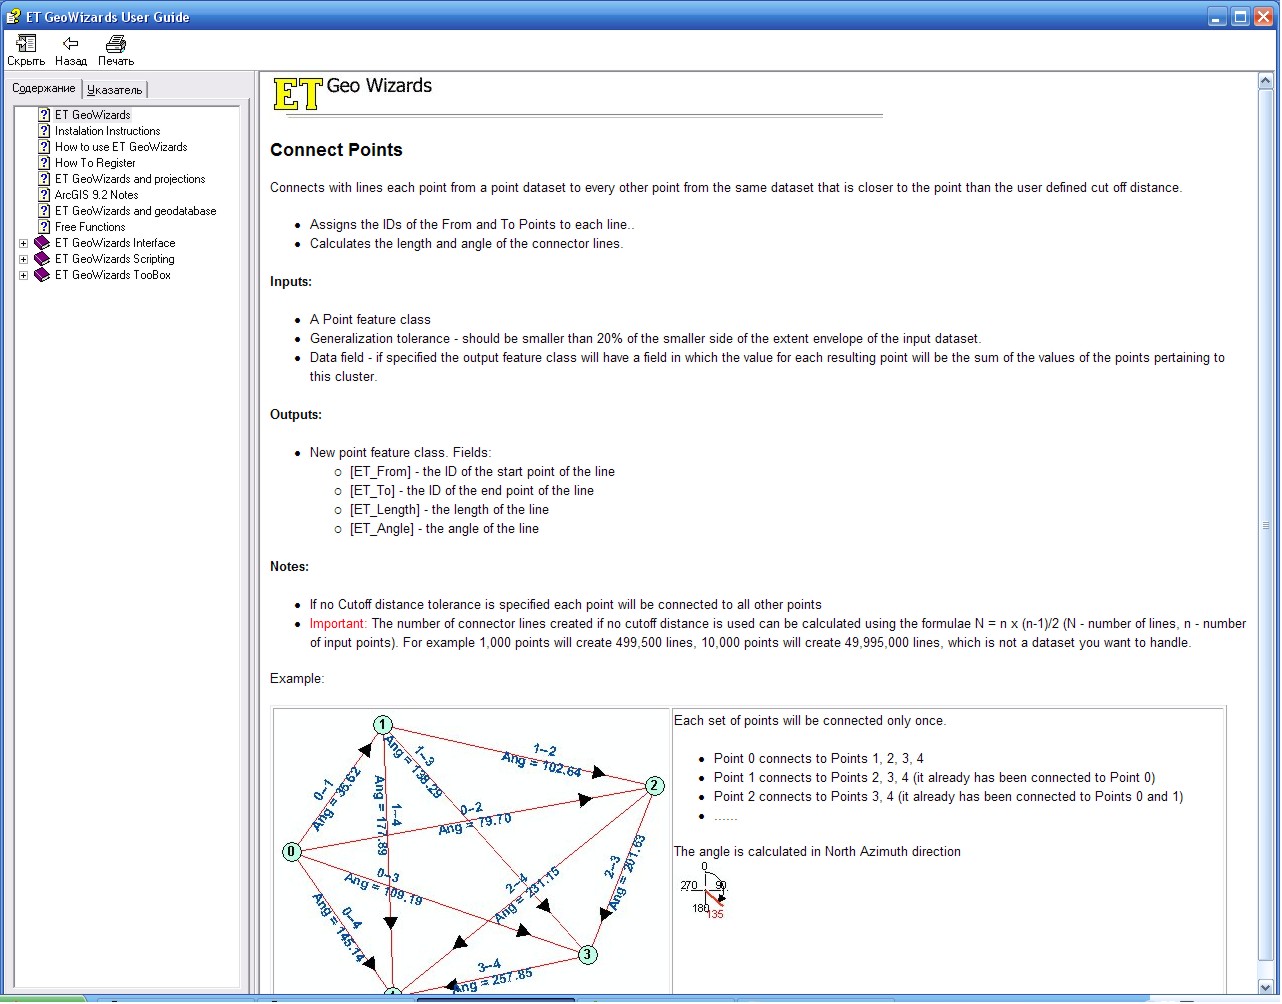Image resolution: width=1282 pixels, height=1004 pixels.
Task: Expand the ET GeoWizards Interface node
Action: (24, 243)
